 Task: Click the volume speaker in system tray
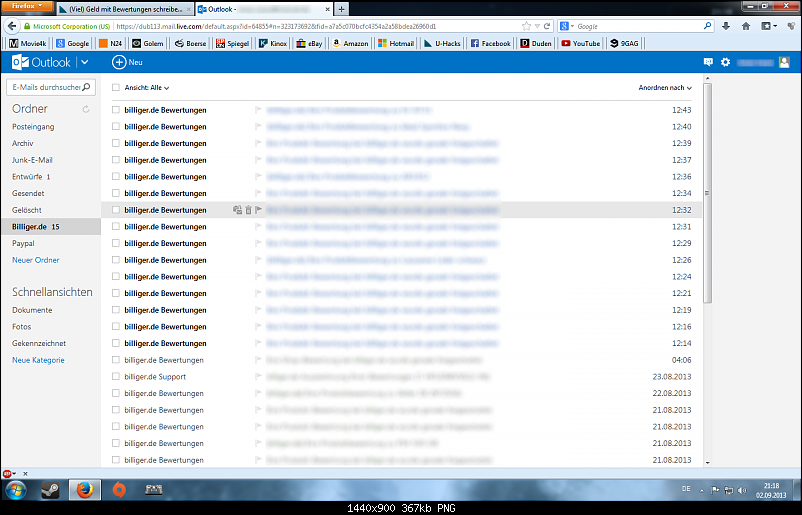pyautogui.click(x=742, y=490)
